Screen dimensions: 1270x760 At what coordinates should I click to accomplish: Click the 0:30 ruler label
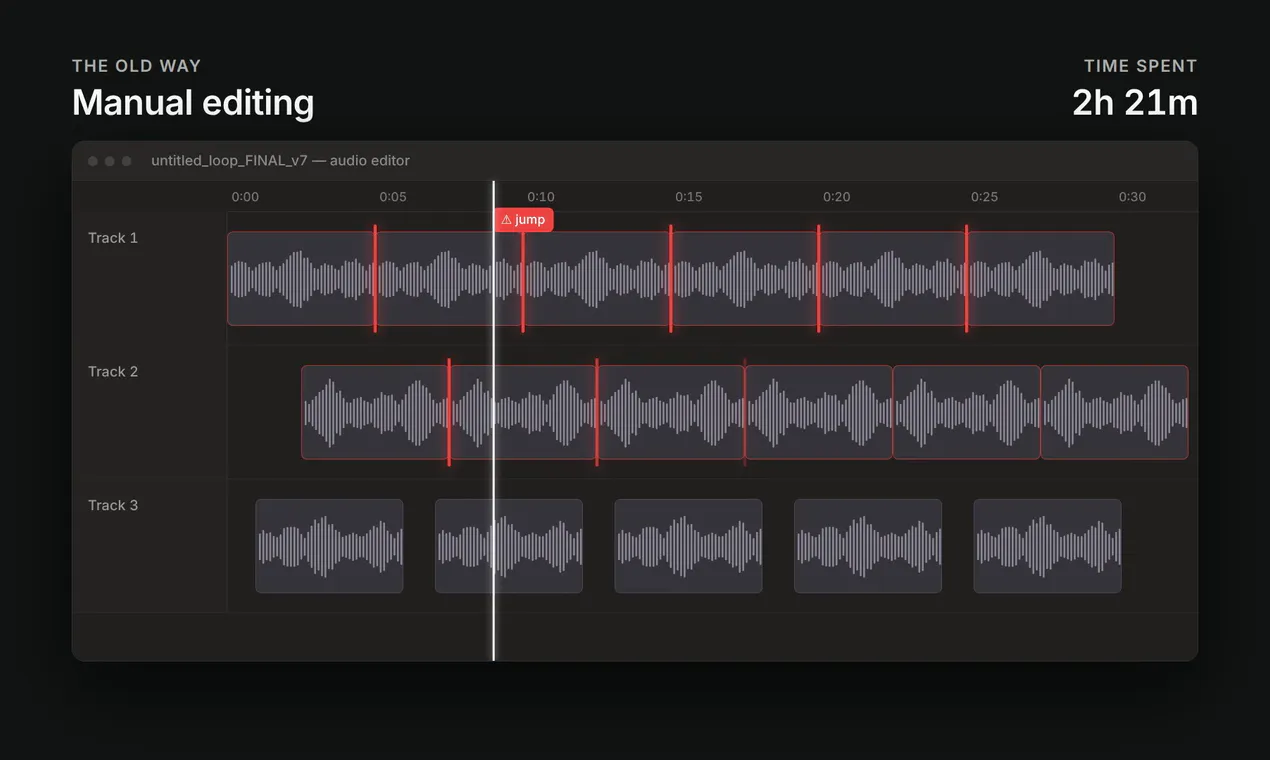coord(1133,197)
